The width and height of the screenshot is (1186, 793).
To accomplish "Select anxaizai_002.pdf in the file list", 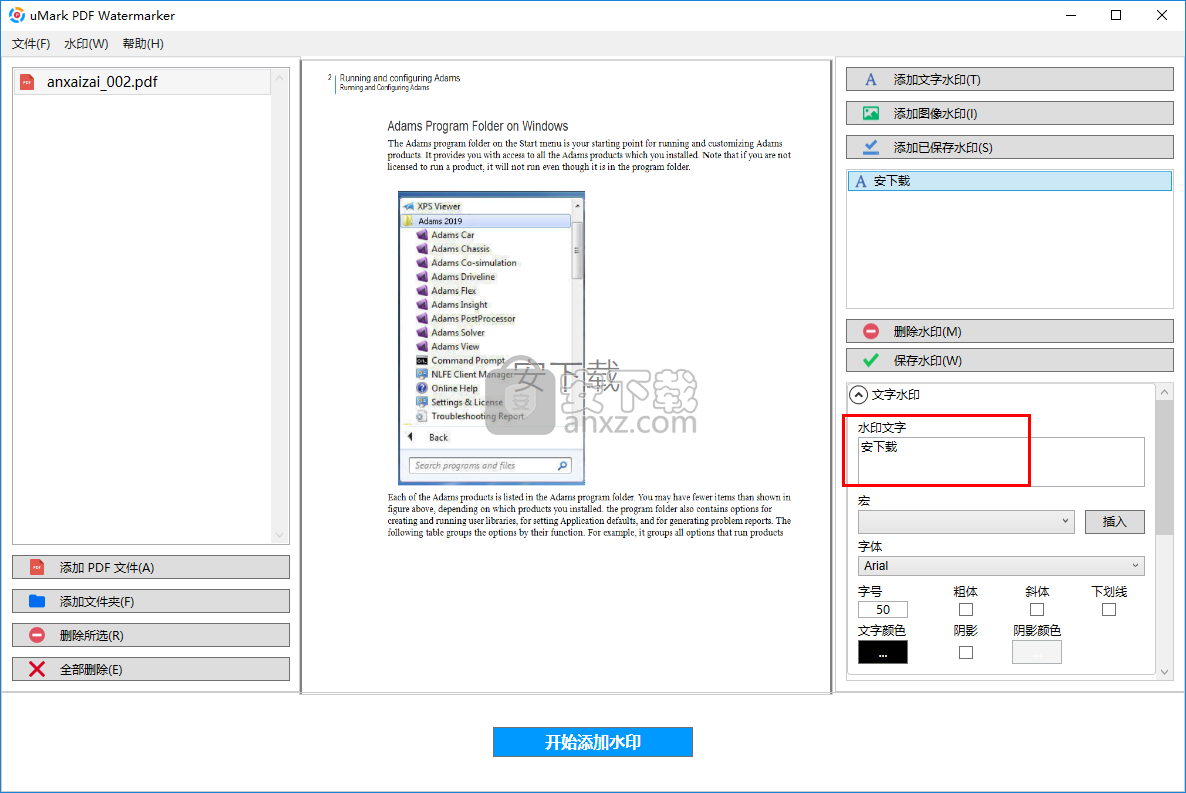I will [142, 82].
